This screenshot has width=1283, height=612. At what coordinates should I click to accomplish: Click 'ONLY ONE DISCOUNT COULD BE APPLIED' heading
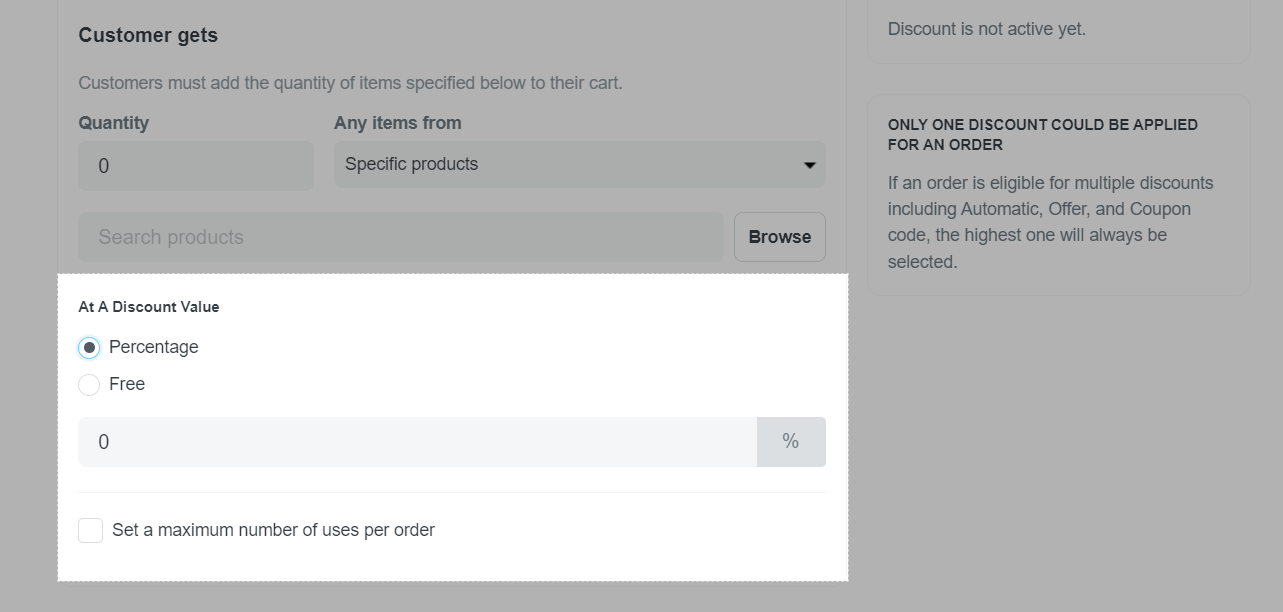click(1043, 135)
